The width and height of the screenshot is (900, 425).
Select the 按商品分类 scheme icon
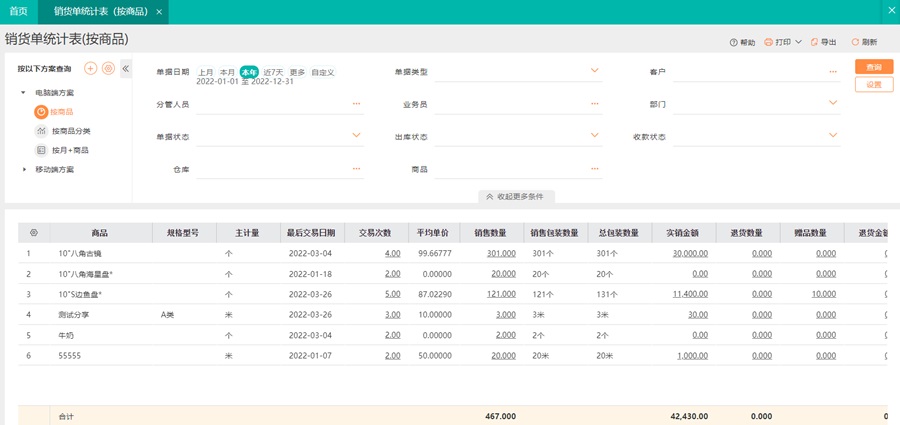tap(41, 131)
